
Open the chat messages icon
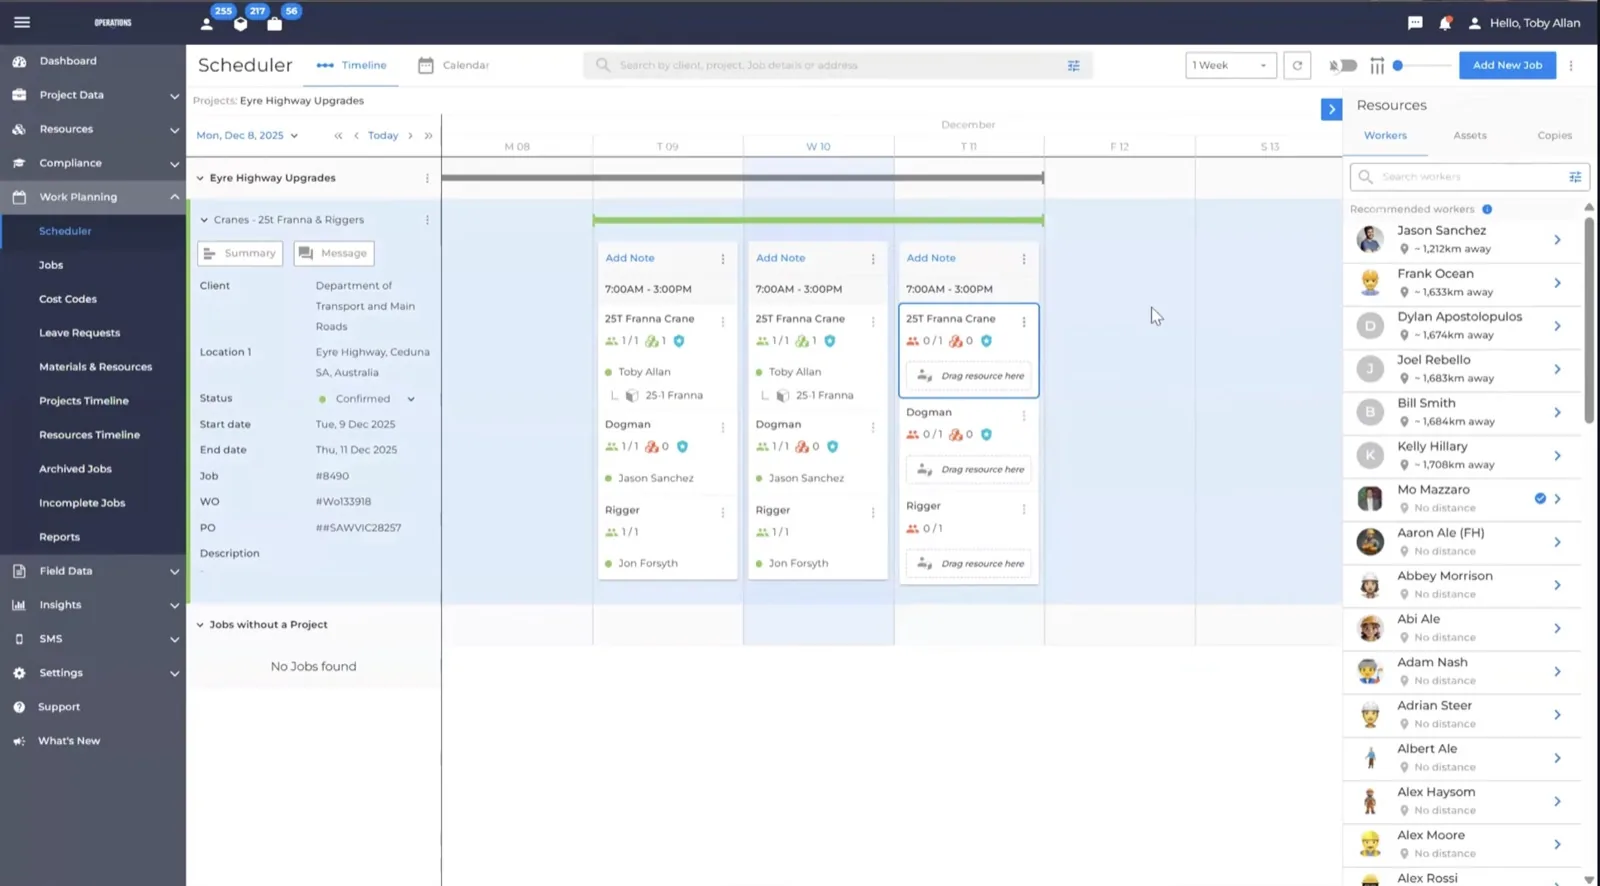click(1415, 23)
